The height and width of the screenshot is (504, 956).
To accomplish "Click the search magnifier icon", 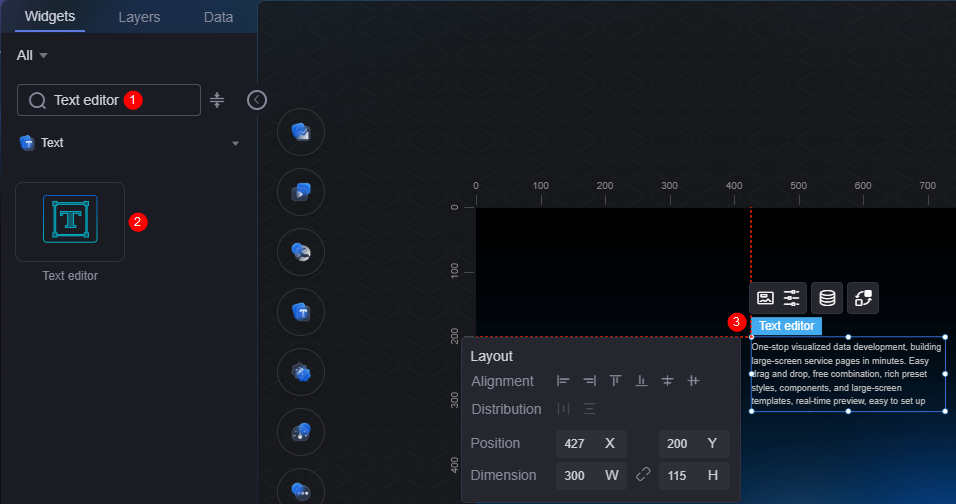I will pos(37,101).
